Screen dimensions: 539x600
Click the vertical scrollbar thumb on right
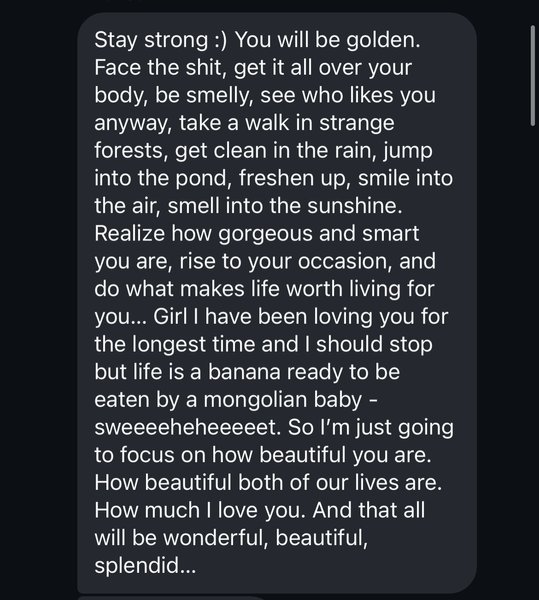[532, 75]
